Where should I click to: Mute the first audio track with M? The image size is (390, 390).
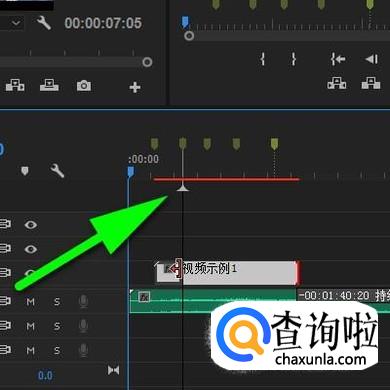click(x=30, y=302)
